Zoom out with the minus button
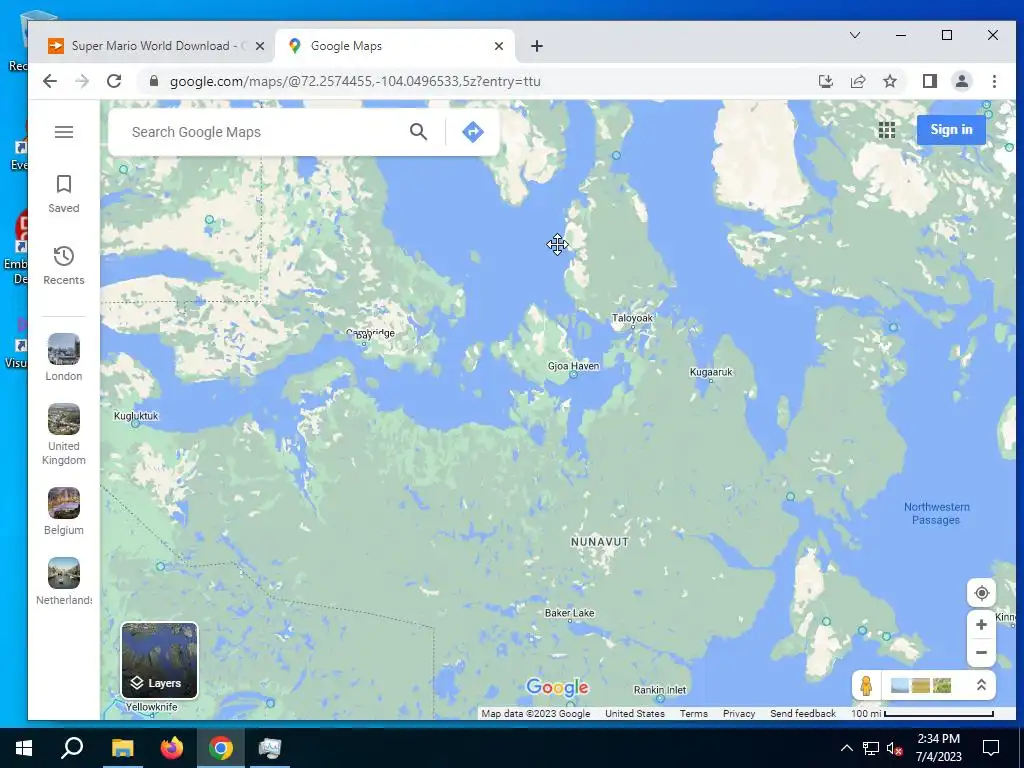The image size is (1024, 768). point(981,652)
